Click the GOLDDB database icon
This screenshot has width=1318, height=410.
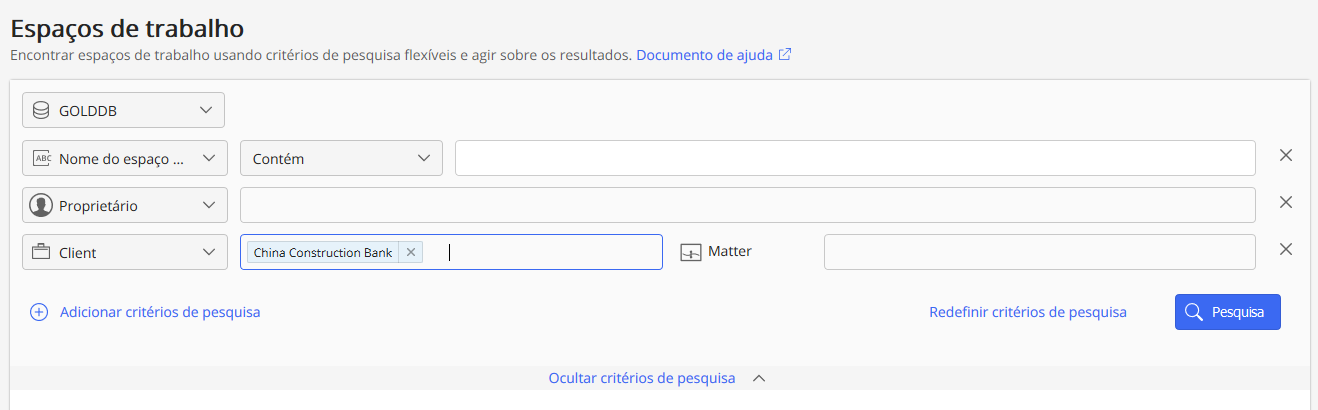coord(41,110)
